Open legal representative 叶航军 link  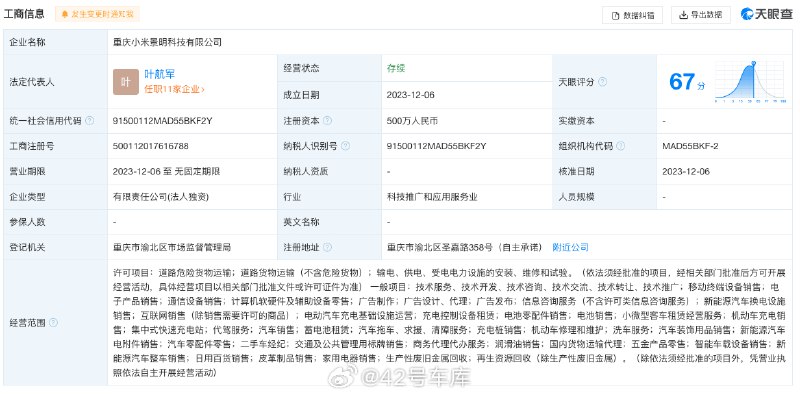click(160, 75)
